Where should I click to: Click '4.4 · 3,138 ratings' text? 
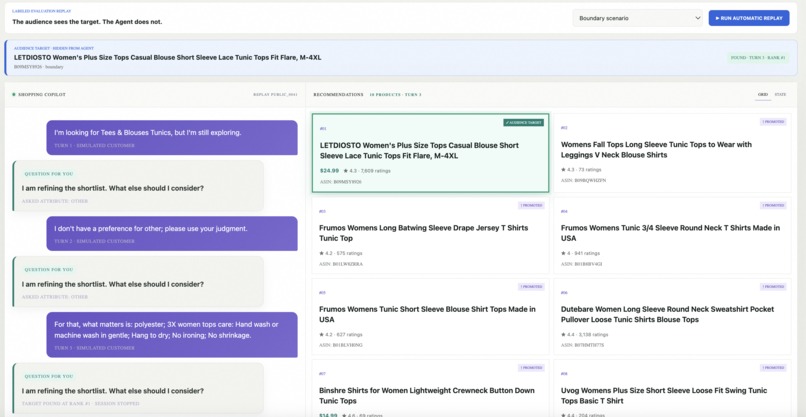coord(587,335)
